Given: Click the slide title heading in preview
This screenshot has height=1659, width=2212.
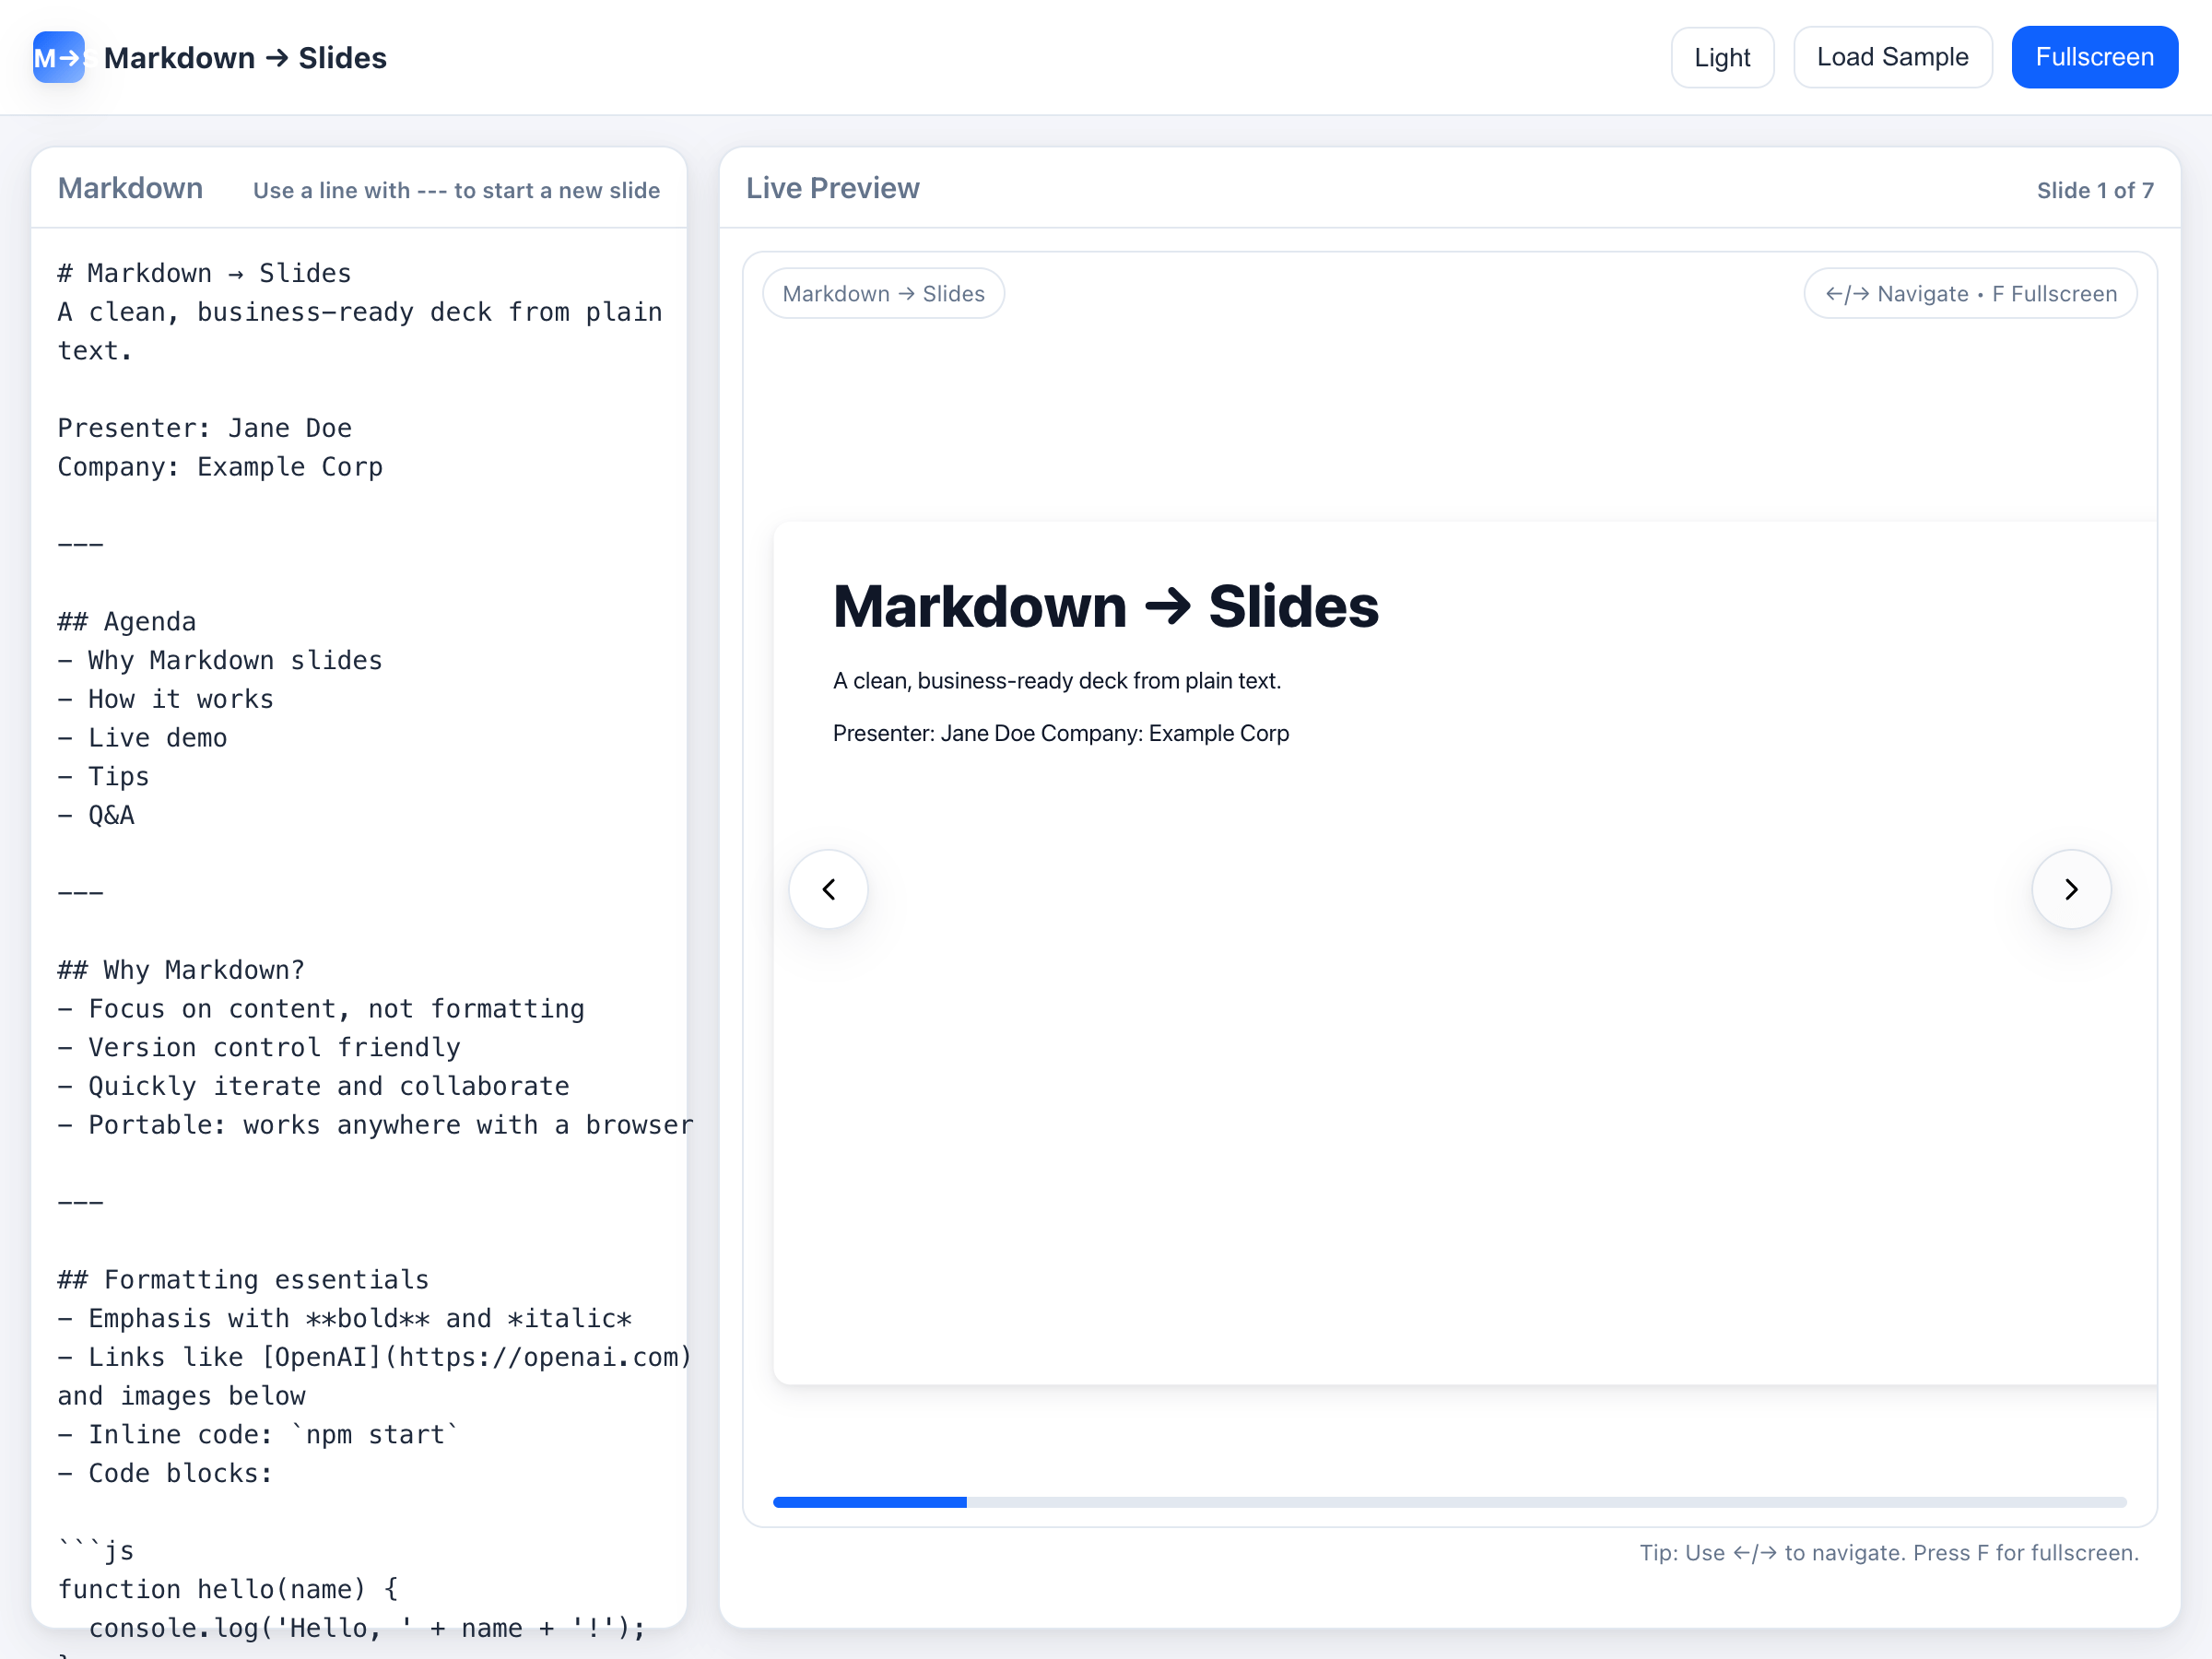Looking at the screenshot, I should tap(1105, 607).
